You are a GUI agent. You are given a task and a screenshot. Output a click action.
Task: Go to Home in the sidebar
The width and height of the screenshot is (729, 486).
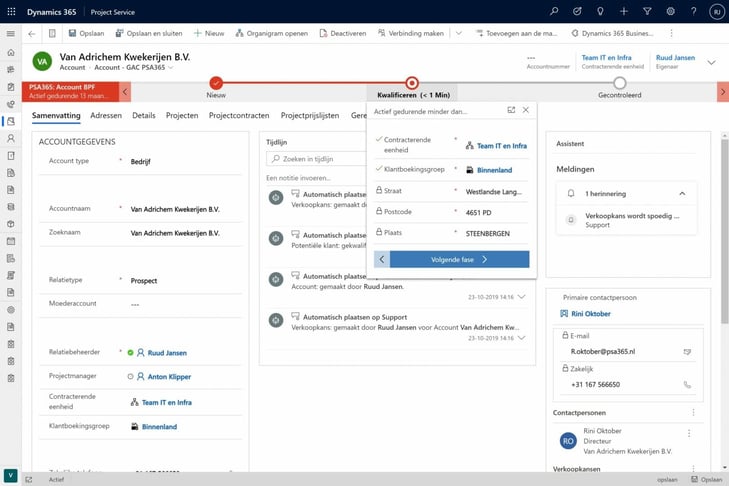coord(11,53)
